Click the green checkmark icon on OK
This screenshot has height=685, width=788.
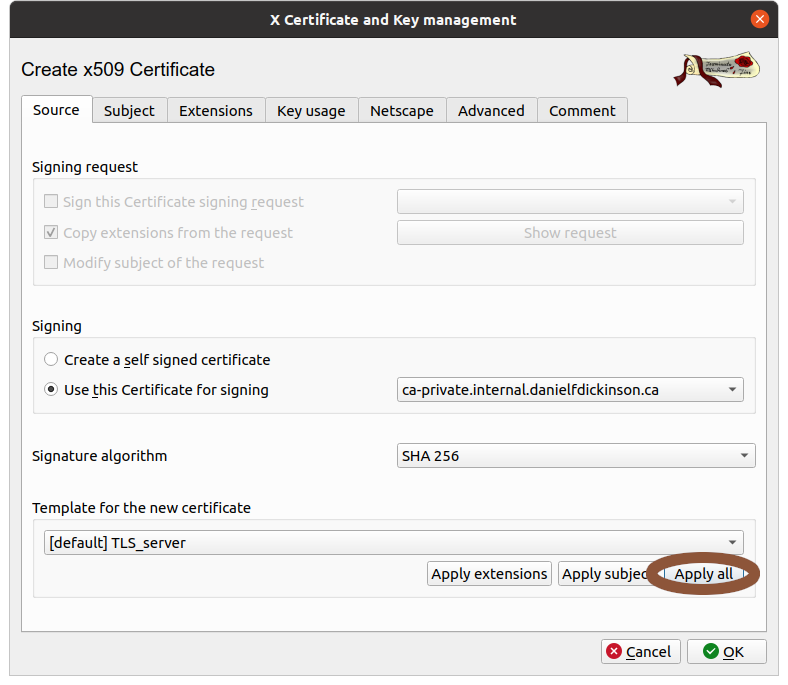click(711, 651)
